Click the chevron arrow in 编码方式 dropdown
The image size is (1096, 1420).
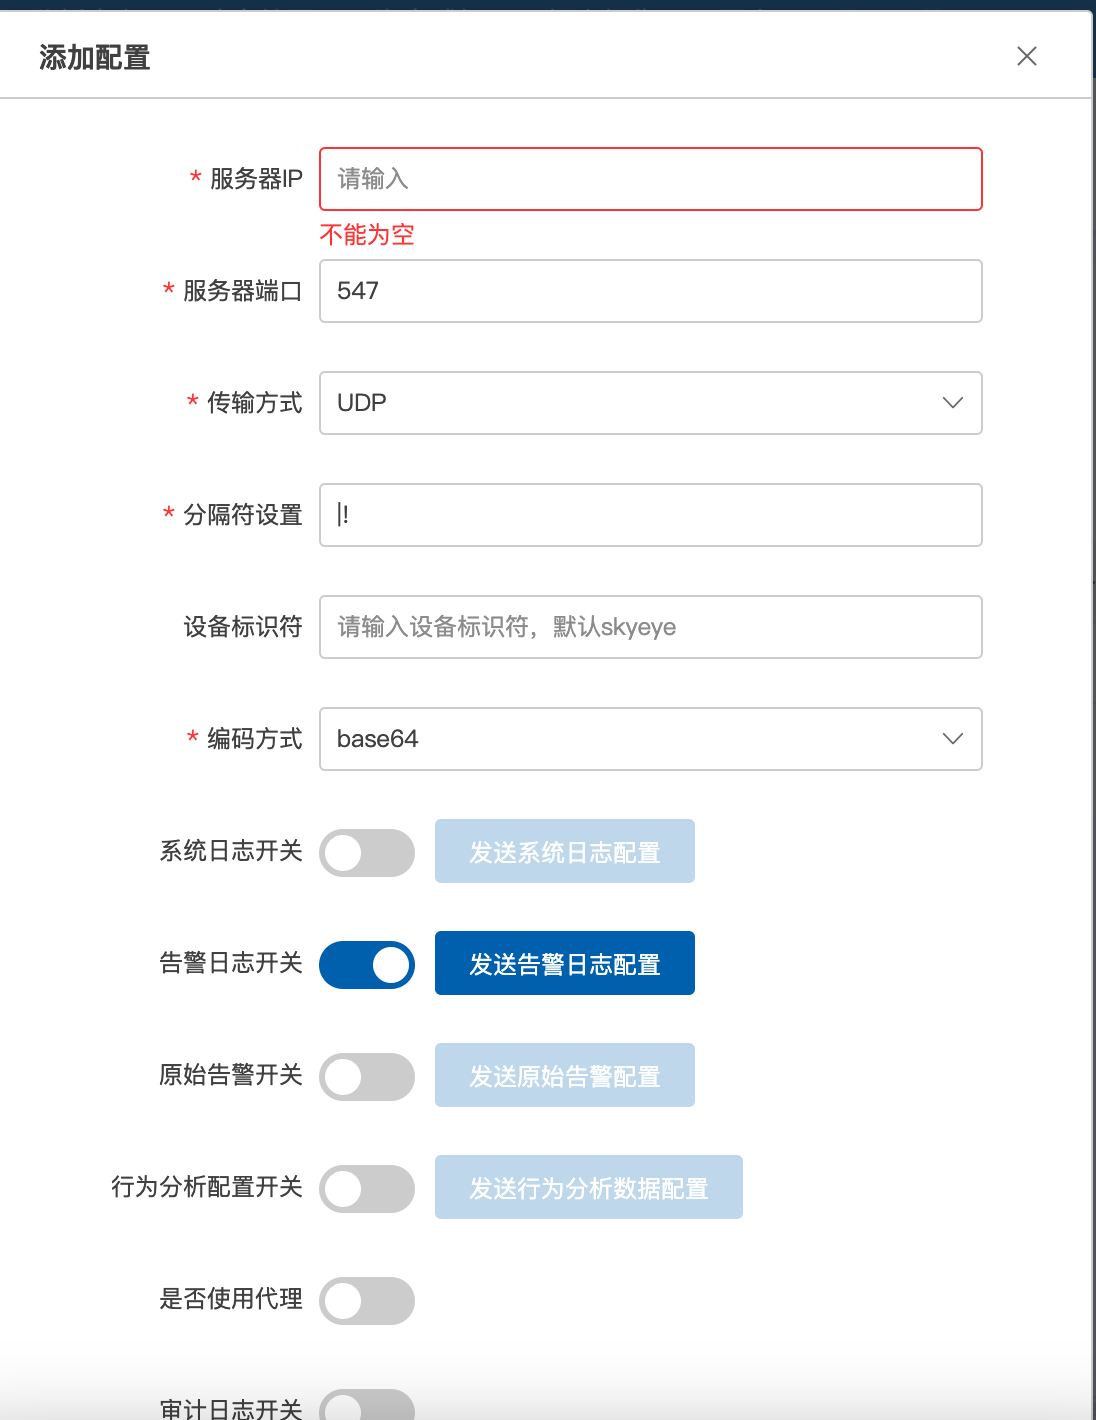pos(952,739)
